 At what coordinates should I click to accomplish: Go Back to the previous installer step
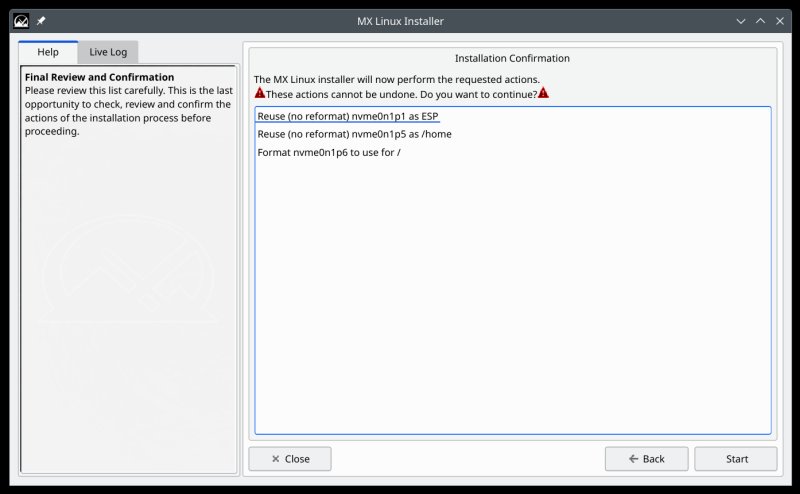point(646,459)
